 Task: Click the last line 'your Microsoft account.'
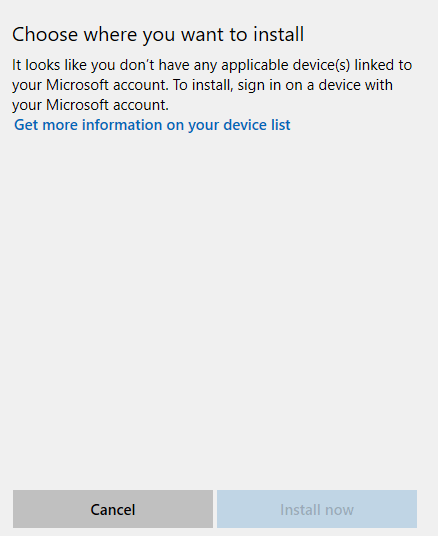90,105
